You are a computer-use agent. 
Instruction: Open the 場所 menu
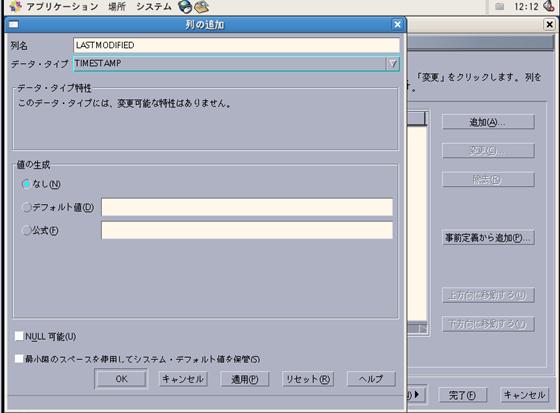coord(117,6)
